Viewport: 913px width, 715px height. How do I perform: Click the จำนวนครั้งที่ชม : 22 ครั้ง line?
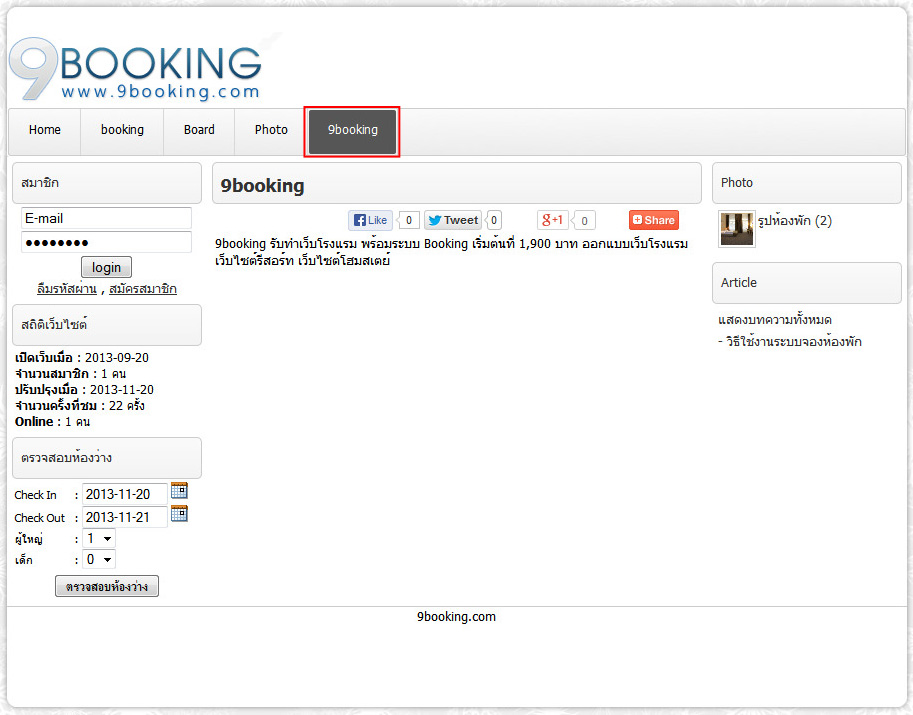click(80, 405)
